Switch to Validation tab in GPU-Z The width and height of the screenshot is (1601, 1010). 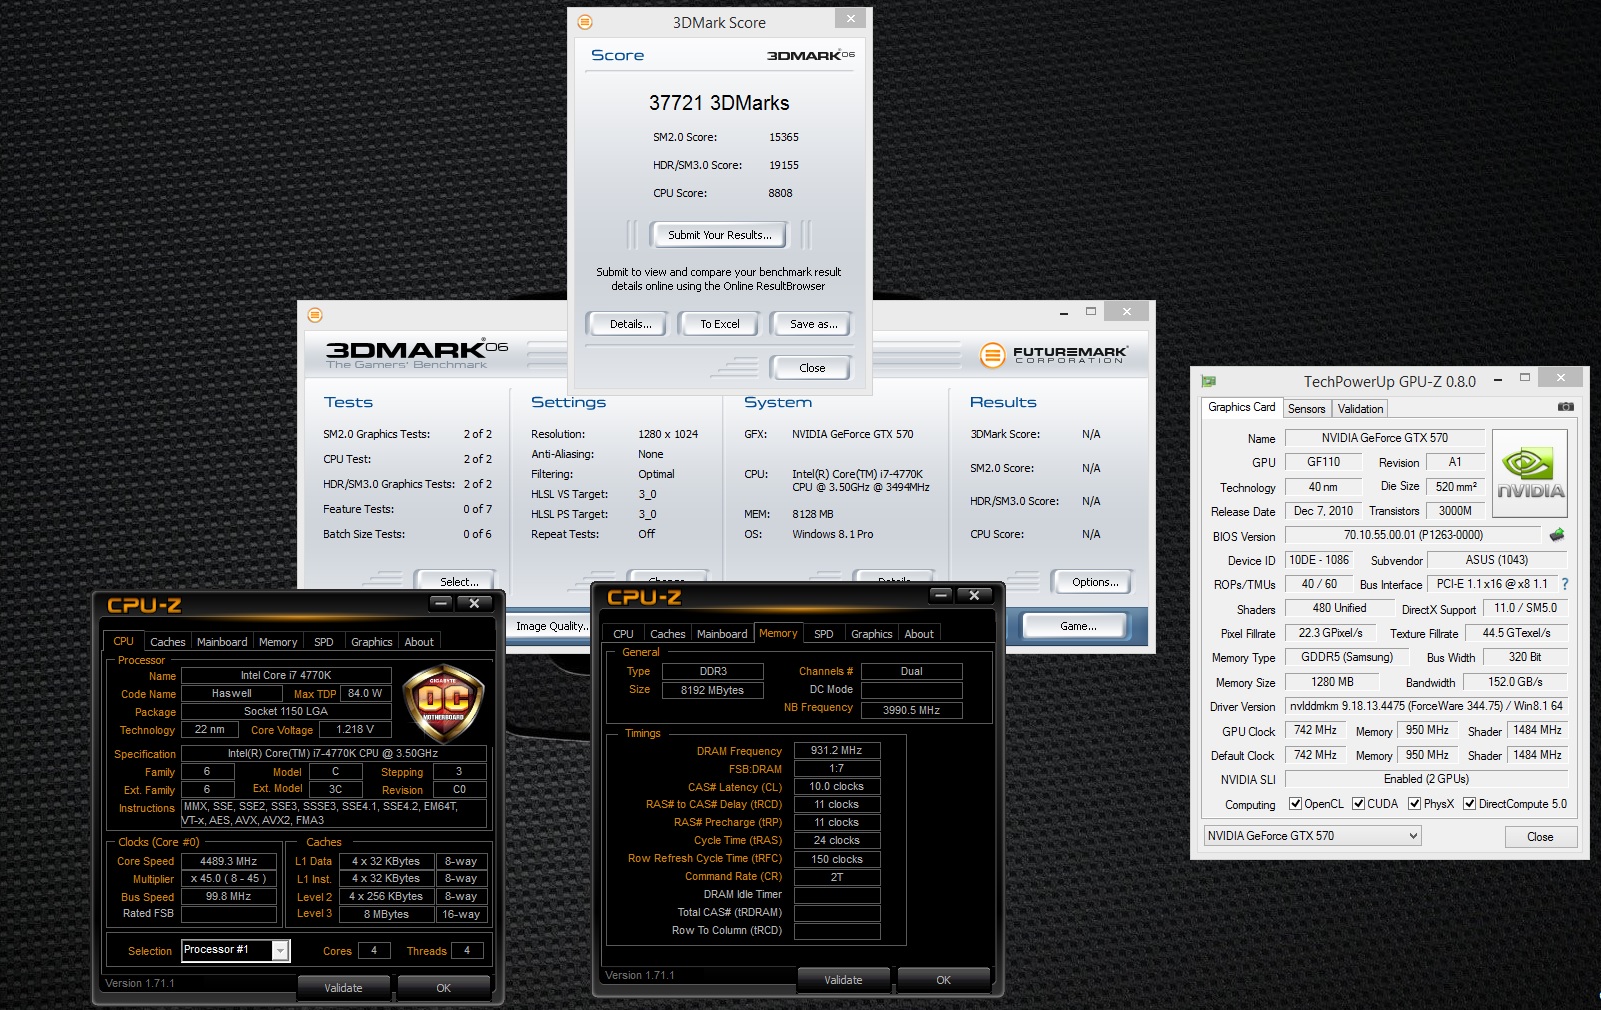[x=1360, y=409]
